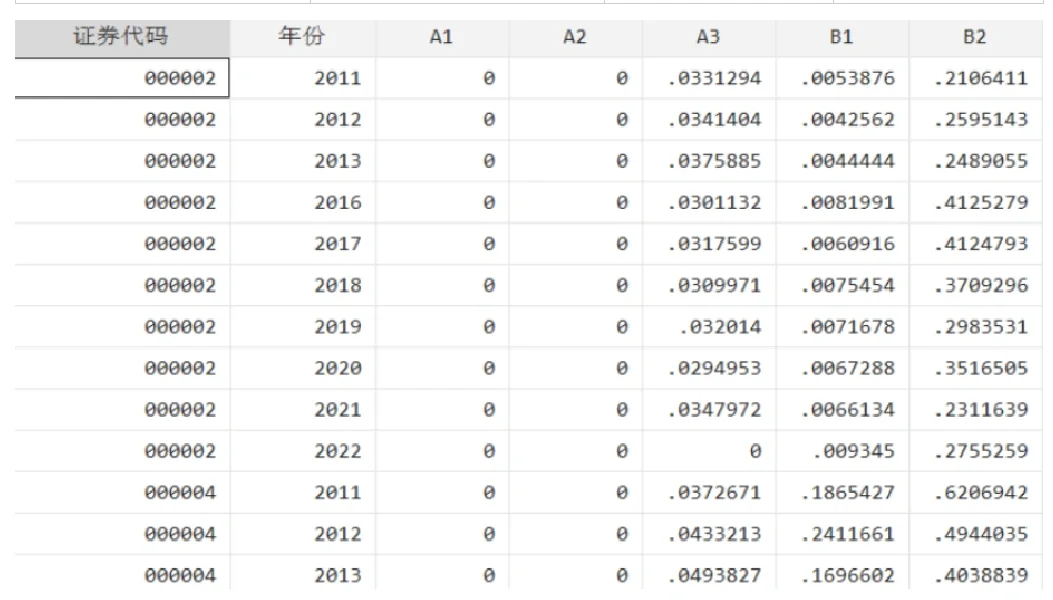Viewport: 1053px width, 600px height.
Task: Click the A1 cell in the 000002 2016 row
Action: click(441, 202)
